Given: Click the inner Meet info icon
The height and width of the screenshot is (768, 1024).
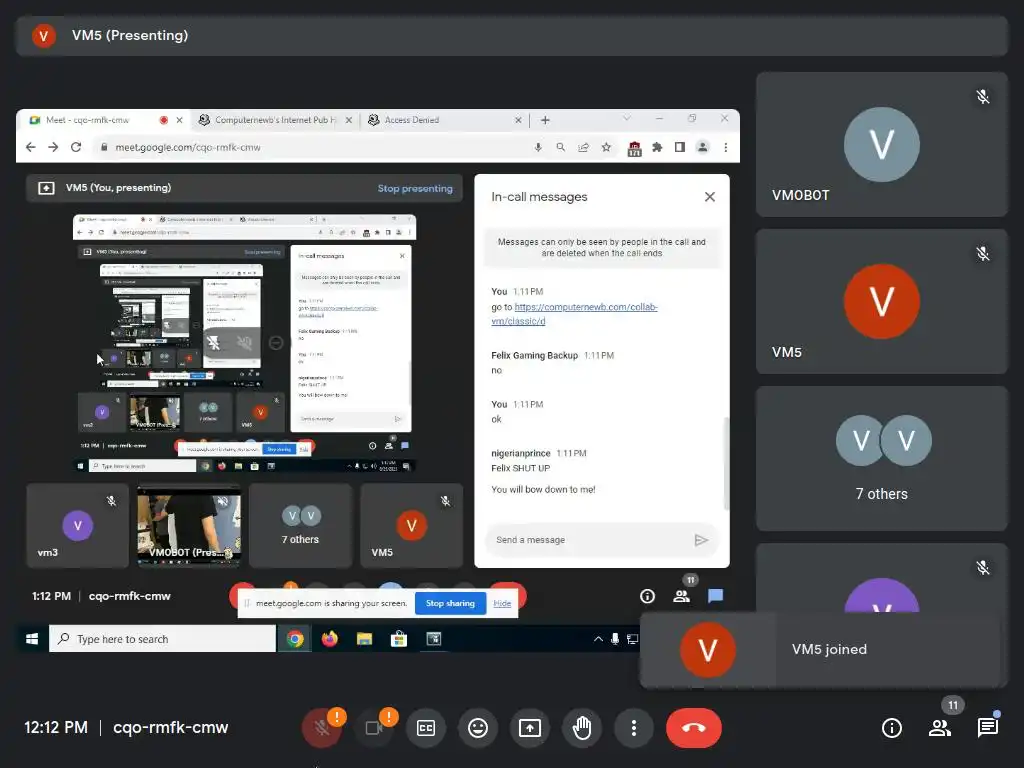Looking at the screenshot, I should click(647, 596).
